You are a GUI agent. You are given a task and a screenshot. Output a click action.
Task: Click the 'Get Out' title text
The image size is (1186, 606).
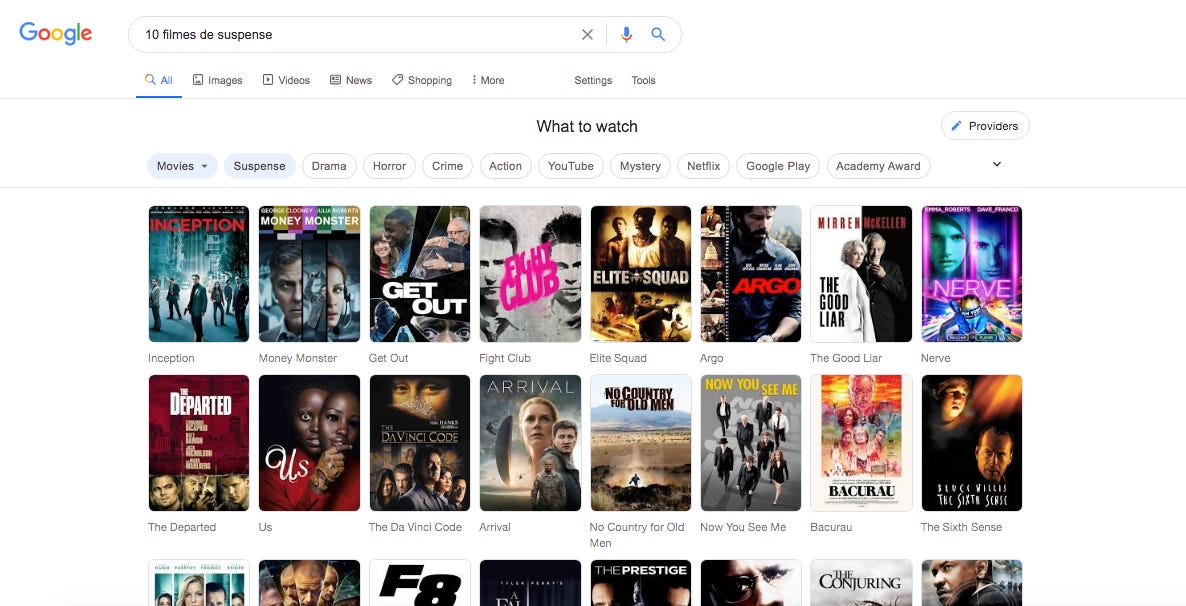[389, 358]
